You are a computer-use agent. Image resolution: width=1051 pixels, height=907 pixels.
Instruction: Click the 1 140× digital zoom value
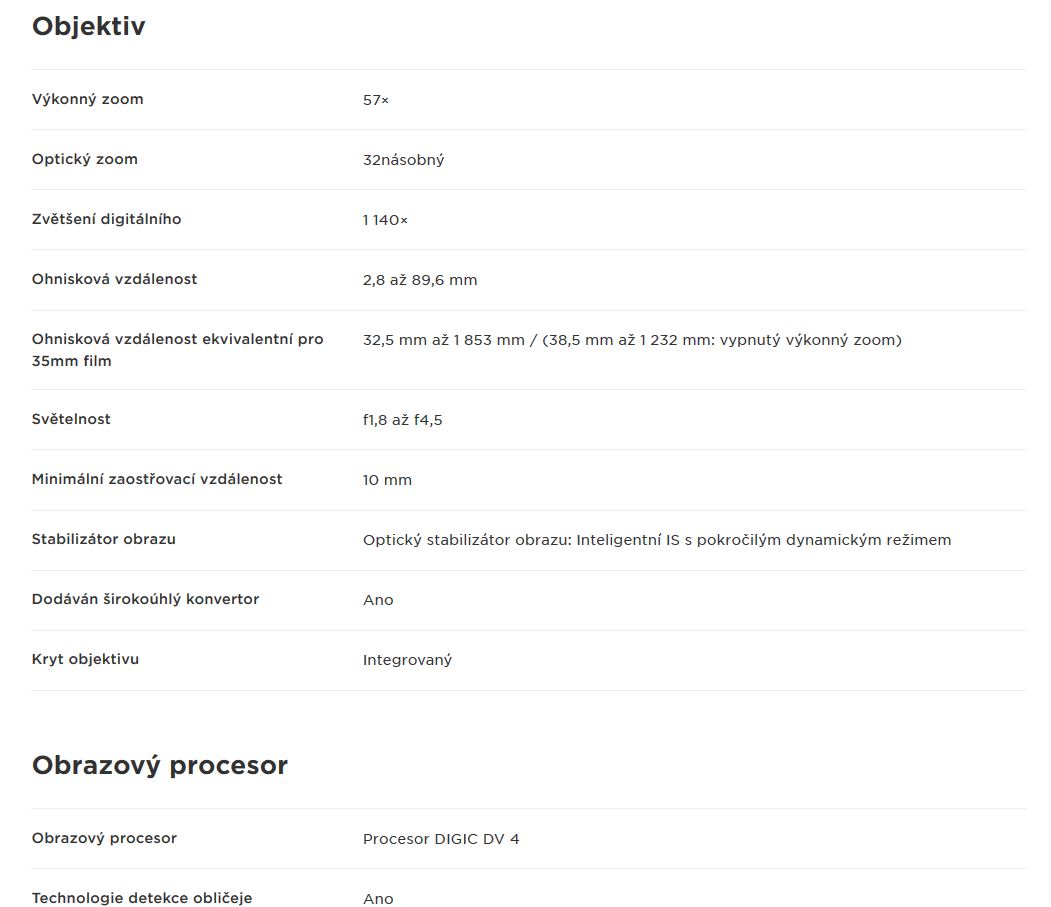[385, 220]
